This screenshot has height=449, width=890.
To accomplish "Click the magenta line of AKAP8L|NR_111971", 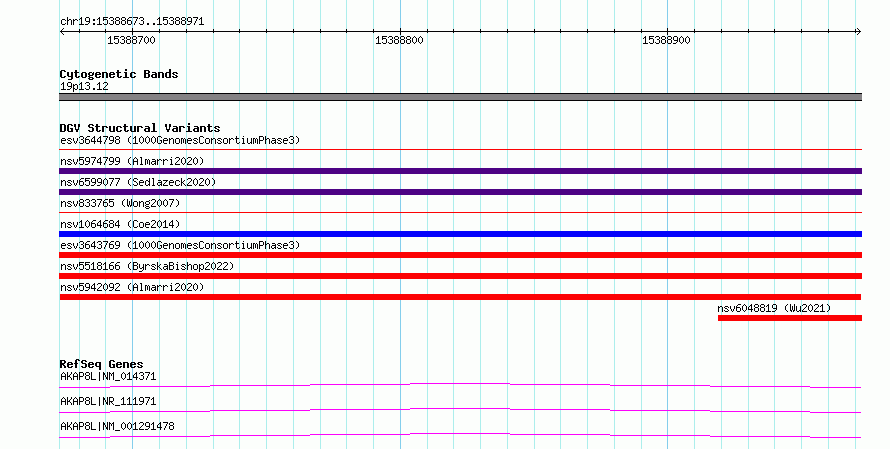I will [460, 410].
